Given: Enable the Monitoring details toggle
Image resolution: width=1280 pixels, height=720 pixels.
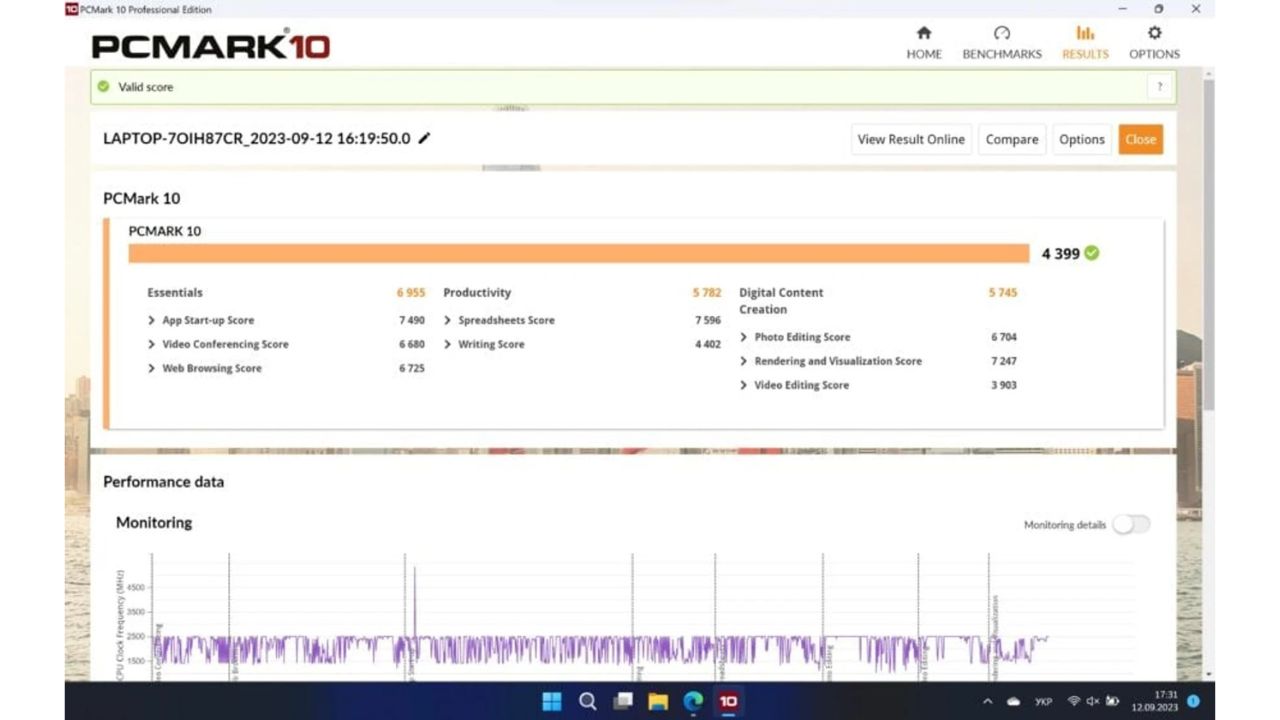Looking at the screenshot, I should [1131, 525].
